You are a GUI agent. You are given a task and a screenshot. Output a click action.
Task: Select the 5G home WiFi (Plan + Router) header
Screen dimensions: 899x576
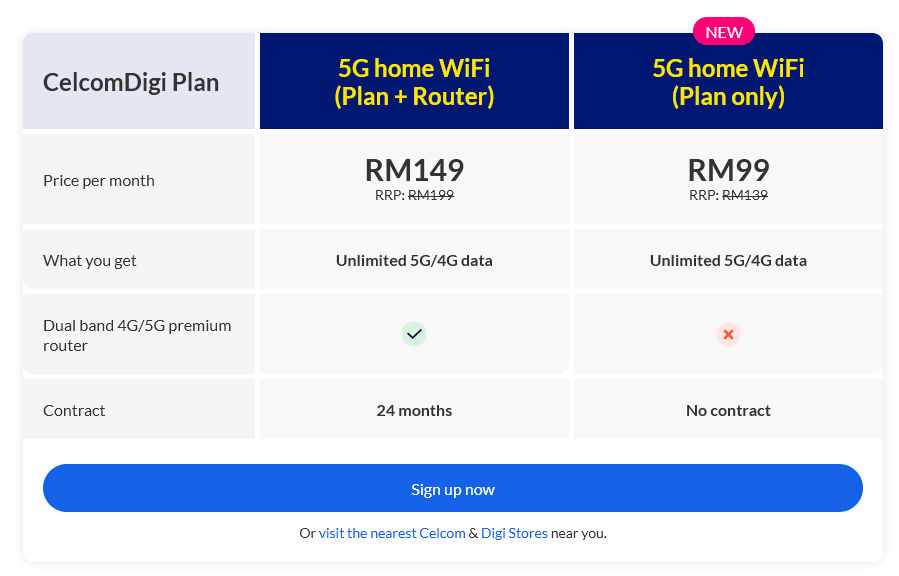point(414,81)
